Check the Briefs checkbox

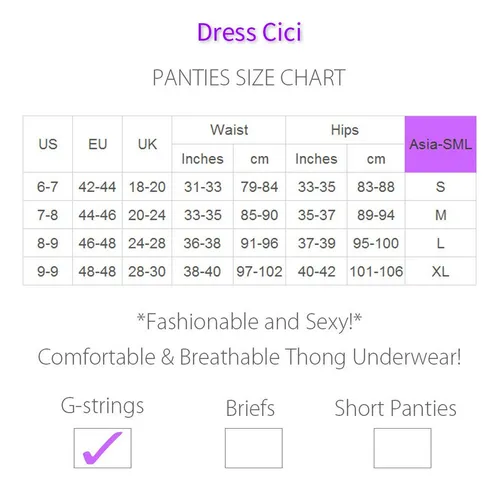point(254,448)
